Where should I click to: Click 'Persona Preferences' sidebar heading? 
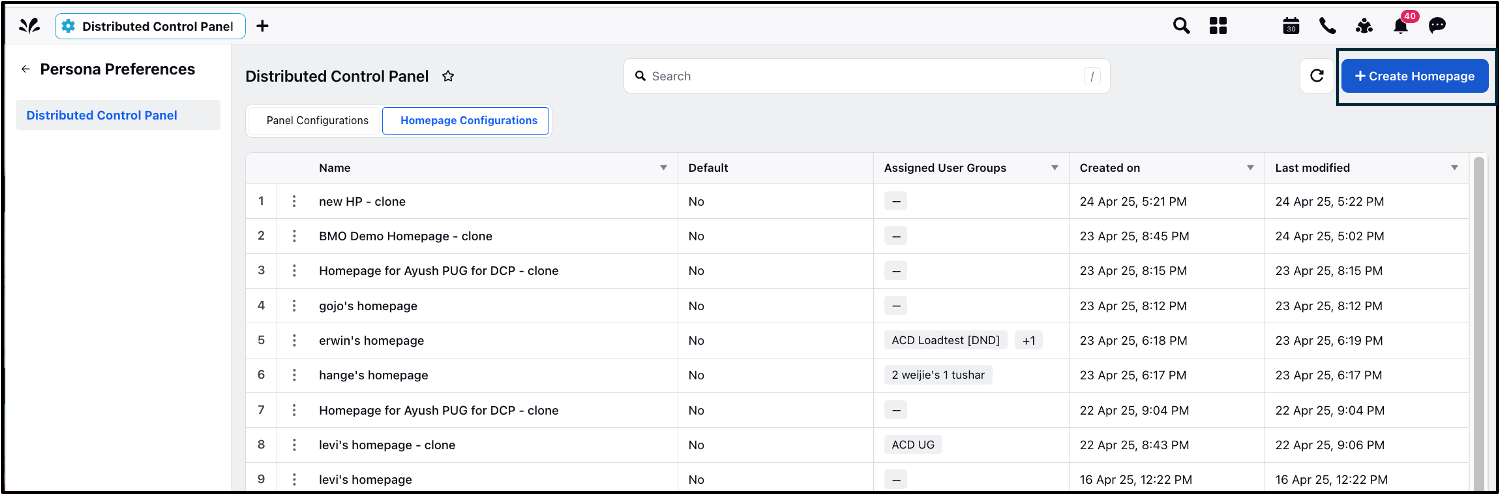pos(118,69)
